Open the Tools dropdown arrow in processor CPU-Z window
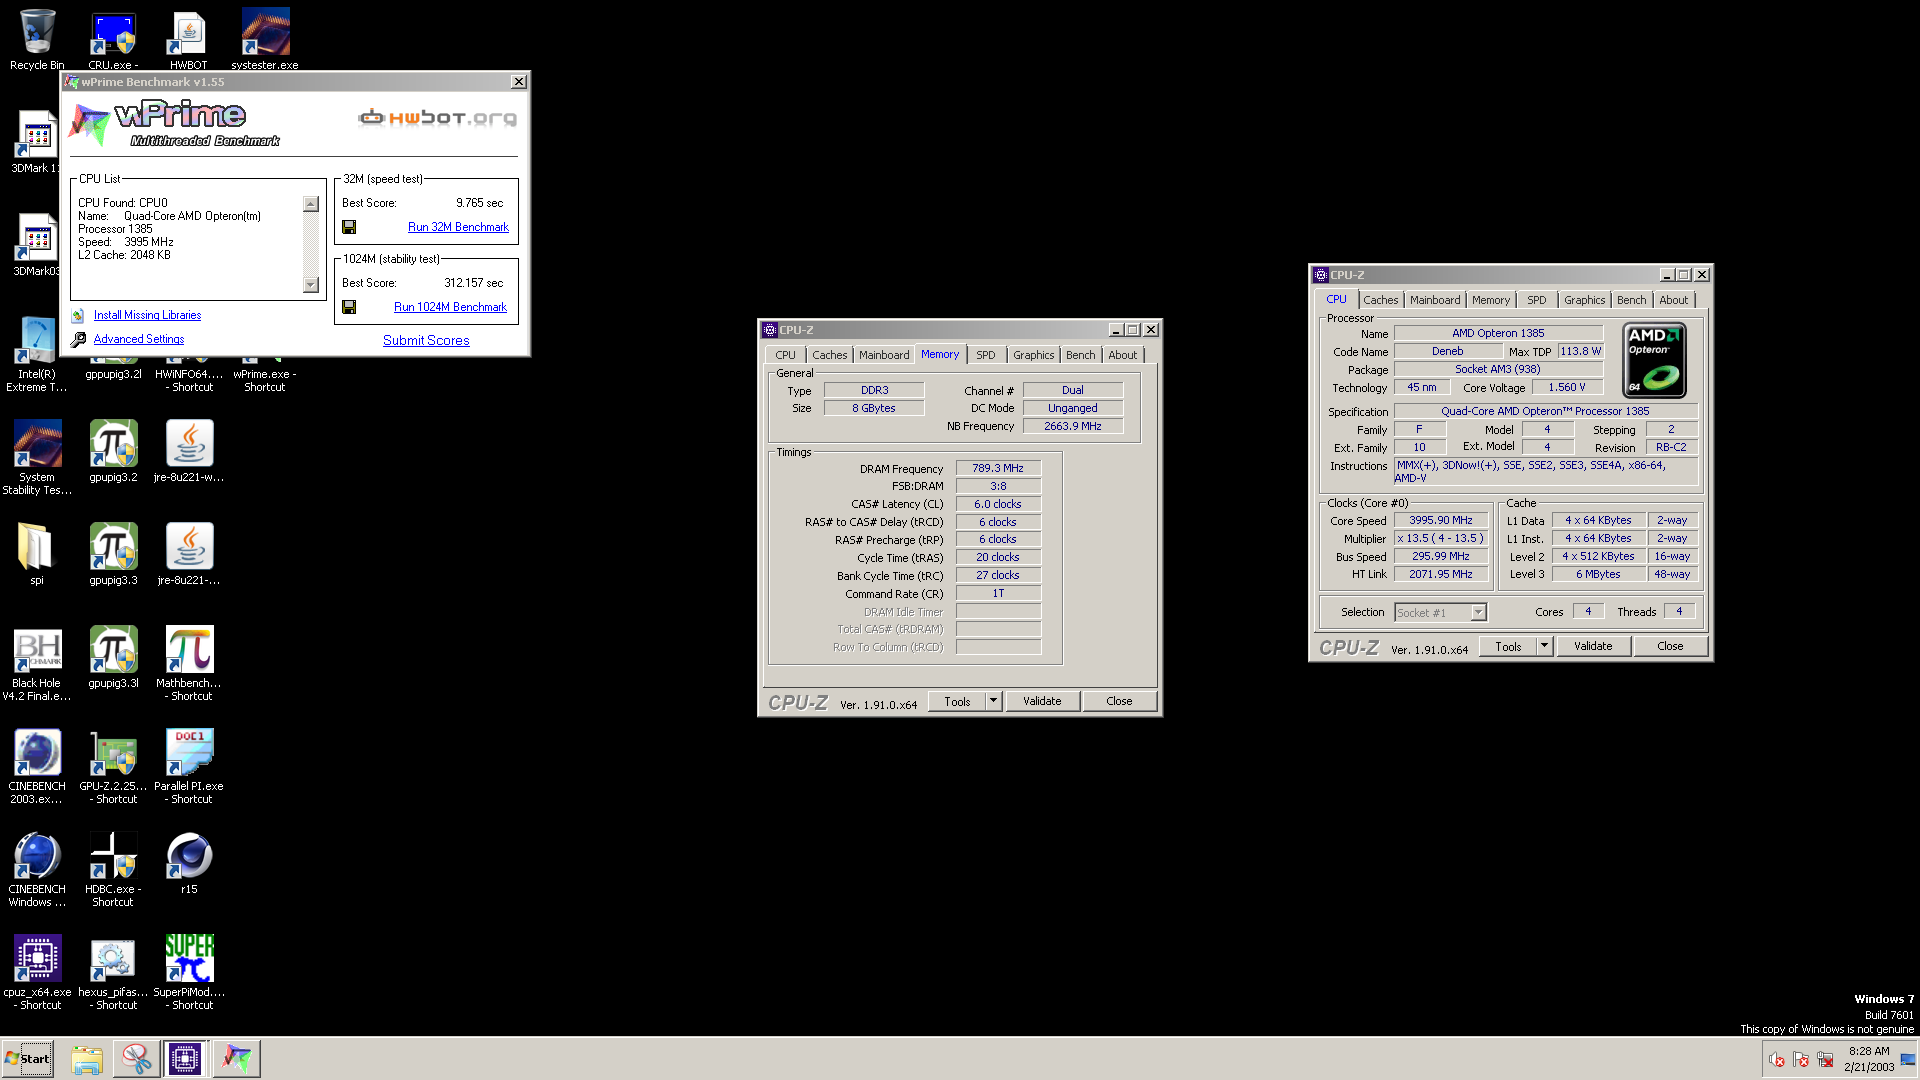 [1544, 646]
